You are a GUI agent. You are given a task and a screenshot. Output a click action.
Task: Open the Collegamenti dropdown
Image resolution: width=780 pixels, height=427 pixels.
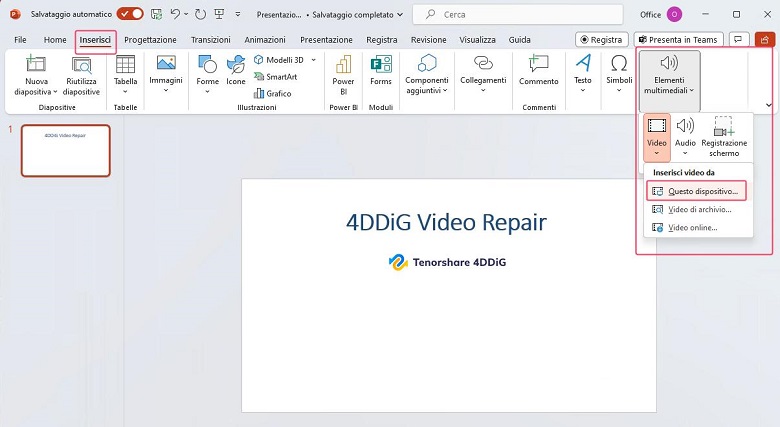click(x=483, y=75)
